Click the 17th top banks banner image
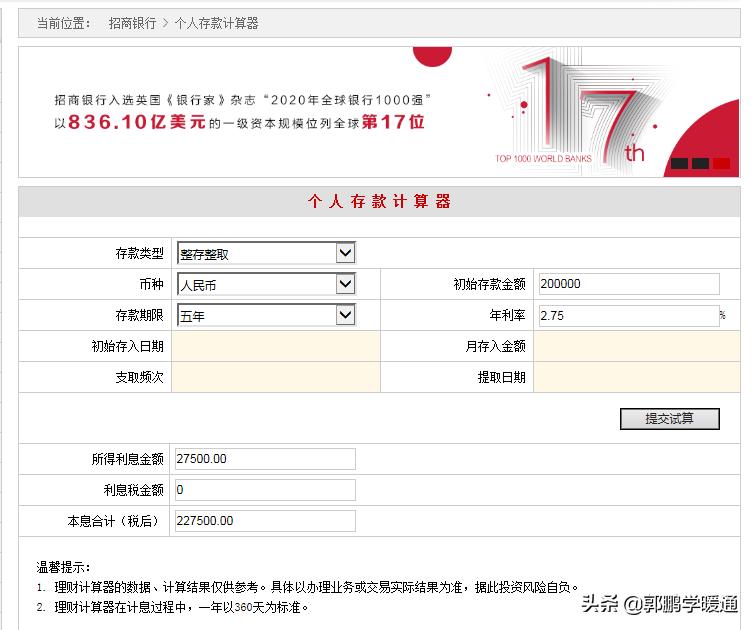Viewport: 755px width, 630px height. 379,112
